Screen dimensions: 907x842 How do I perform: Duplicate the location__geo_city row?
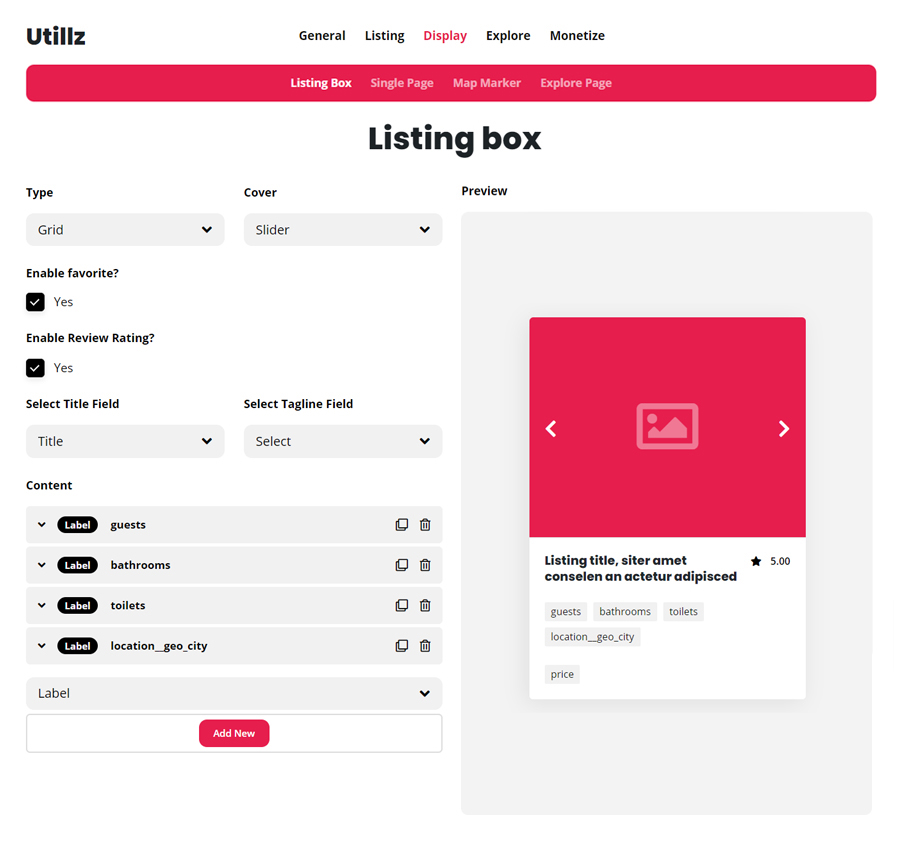pyautogui.click(x=401, y=646)
